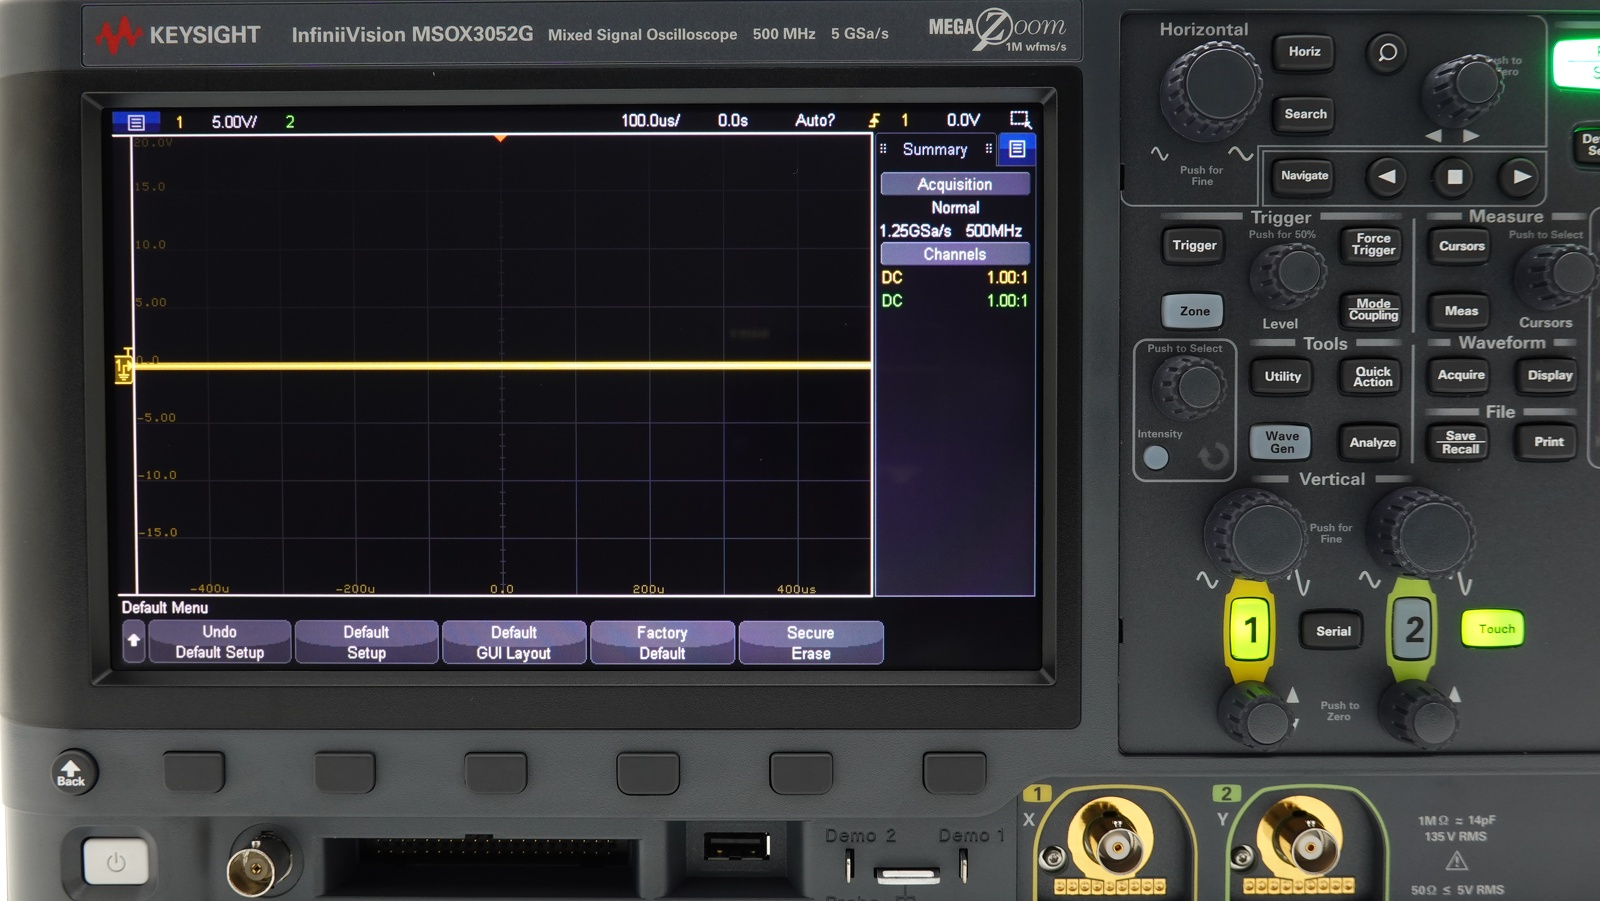The height and width of the screenshot is (901, 1600).
Task: Tap the zoom box icon top right
Action: click(1019, 120)
